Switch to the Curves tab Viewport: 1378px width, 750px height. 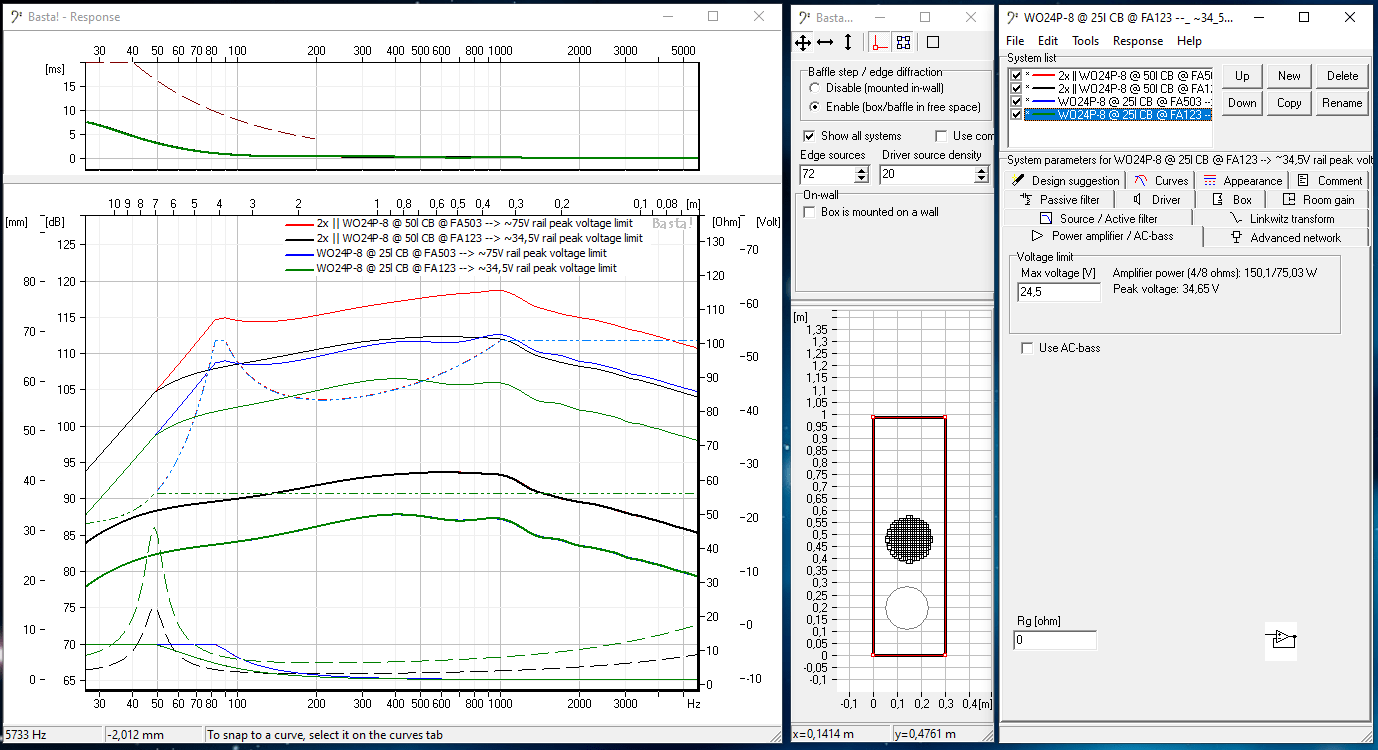click(x=1160, y=181)
